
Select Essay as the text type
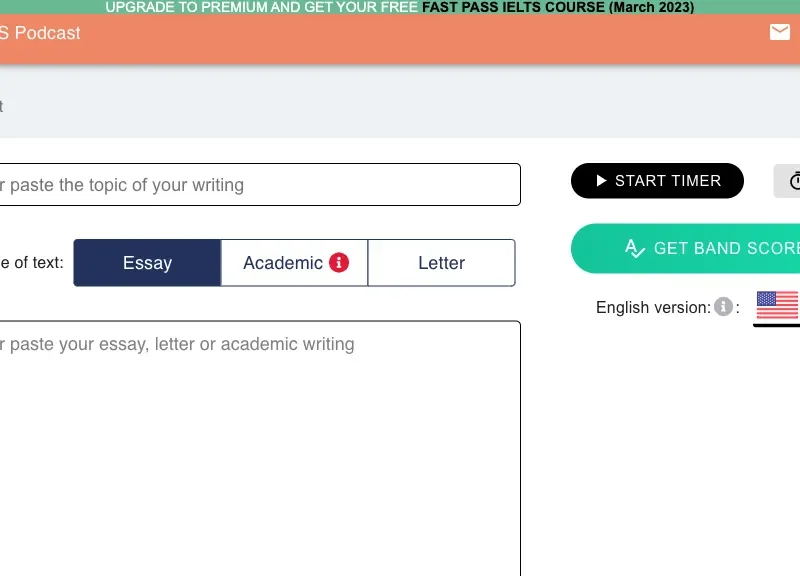[147, 263]
